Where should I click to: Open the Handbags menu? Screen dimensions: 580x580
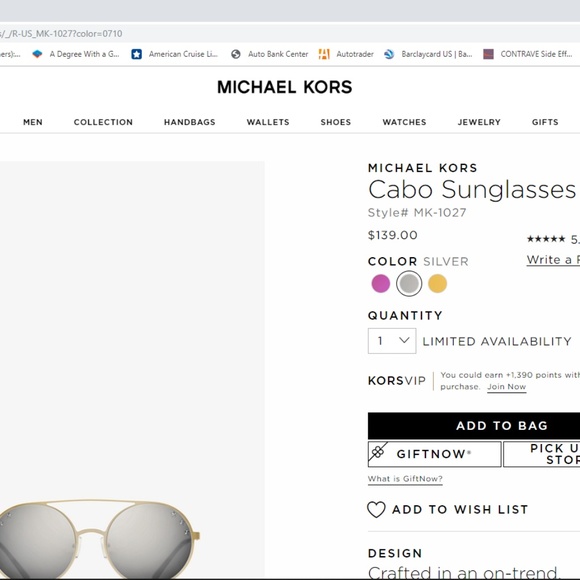[190, 122]
